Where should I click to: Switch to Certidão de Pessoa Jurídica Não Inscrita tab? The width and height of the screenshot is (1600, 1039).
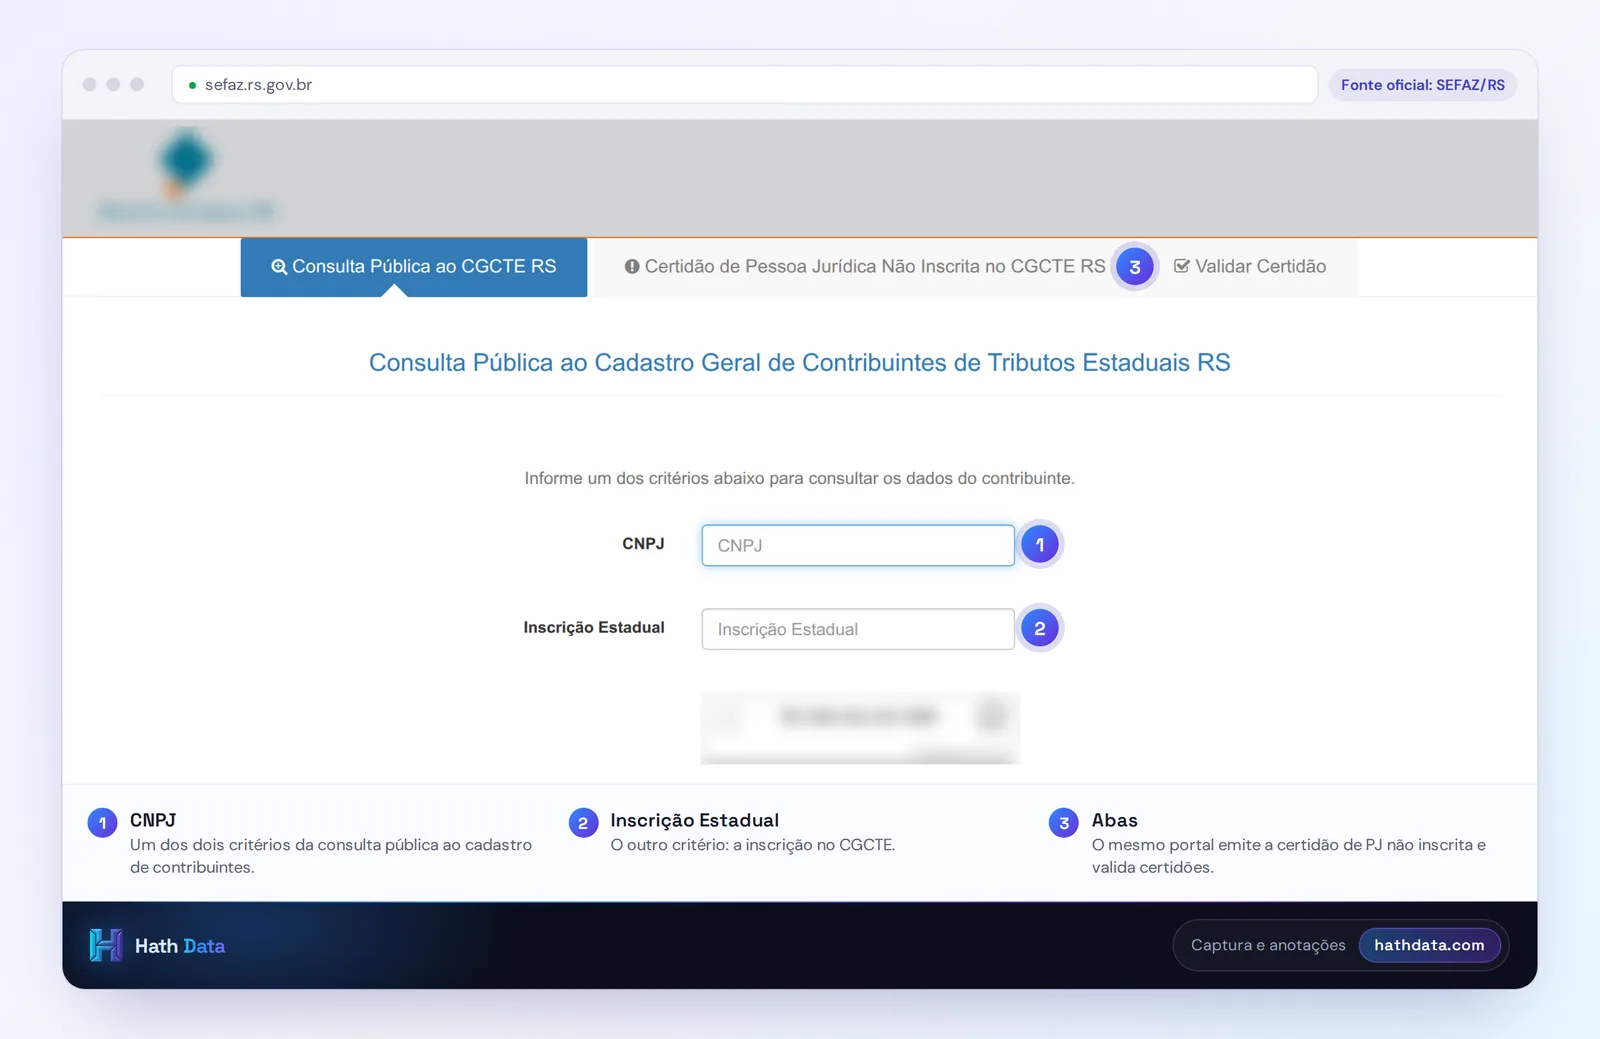point(865,267)
